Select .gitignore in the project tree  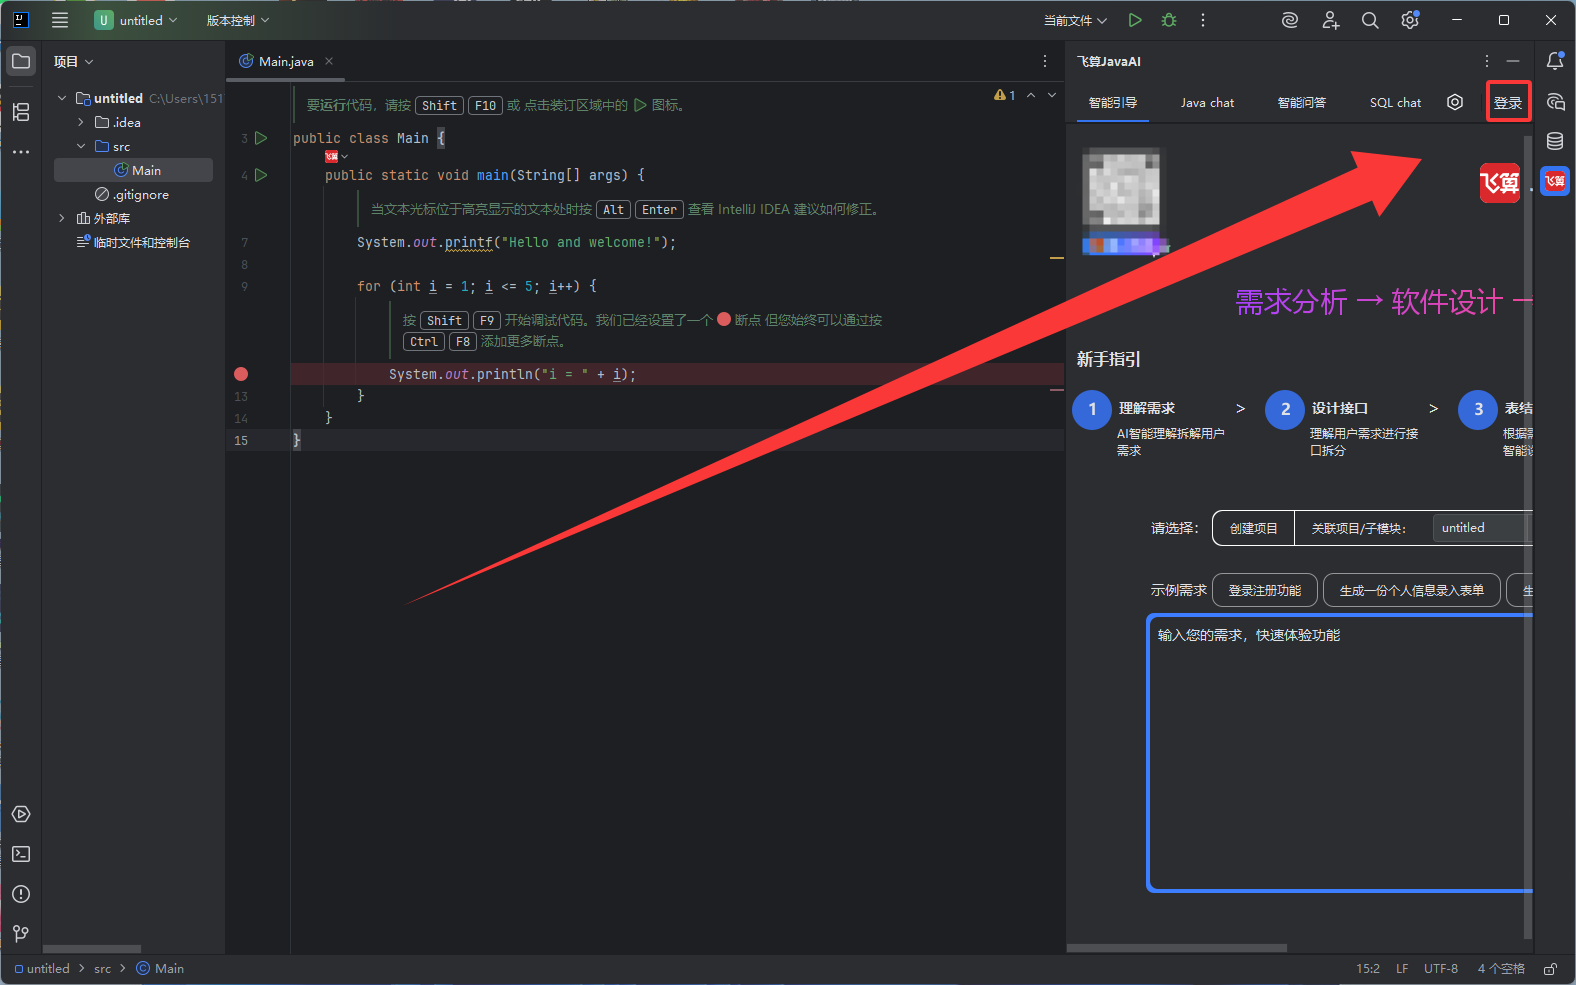(134, 194)
